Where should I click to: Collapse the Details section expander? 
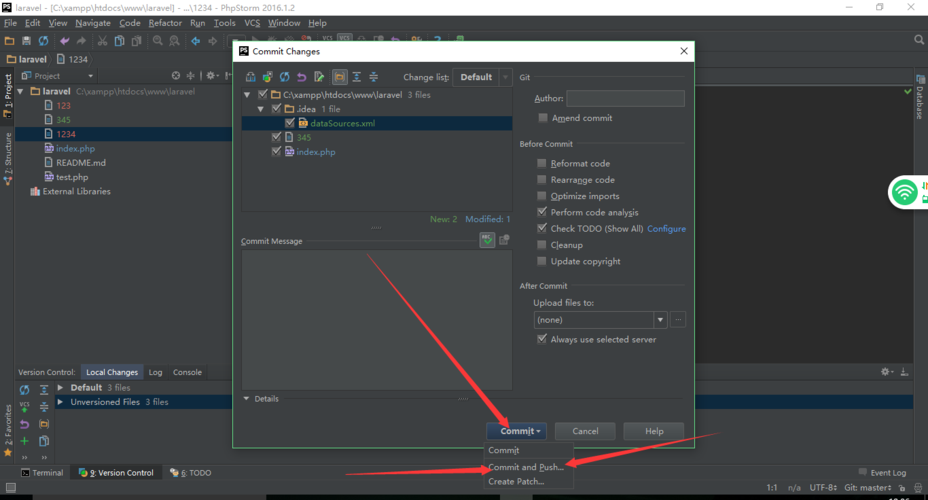246,399
